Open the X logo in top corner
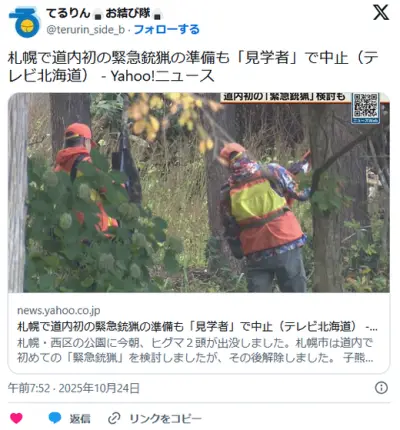 [x=381, y=13]
